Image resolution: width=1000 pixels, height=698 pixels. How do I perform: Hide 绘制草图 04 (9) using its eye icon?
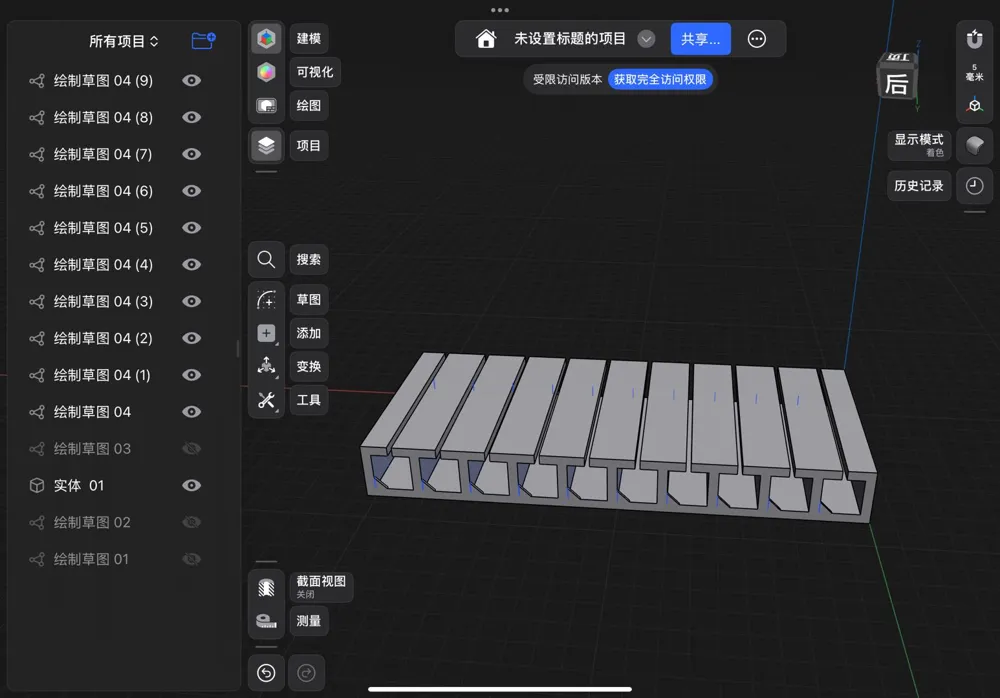pos(191,80)
